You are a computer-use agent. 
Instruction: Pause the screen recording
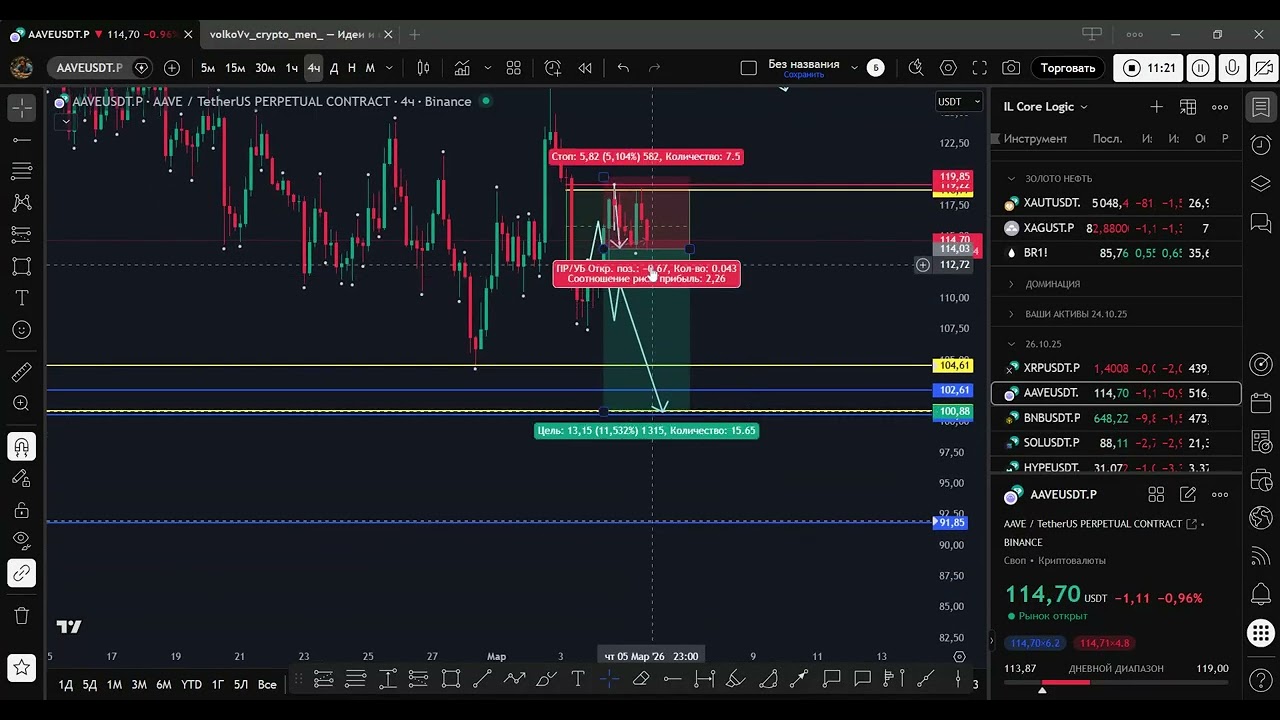click(x=1201, y=68)
